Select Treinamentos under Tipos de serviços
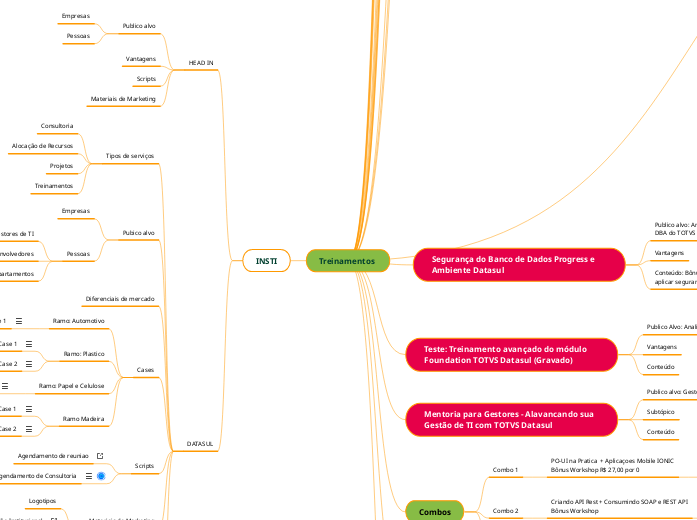The width and height of the screenshot is (697, 520). click(54, 186)
